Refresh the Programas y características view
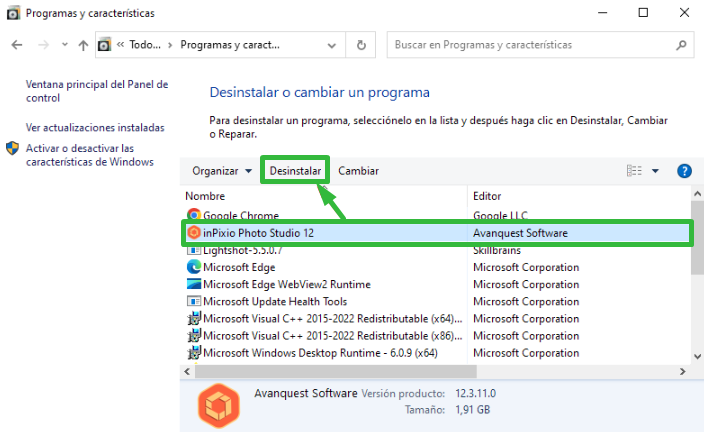This screenshot has width=704, height=432. coord(361,45)
